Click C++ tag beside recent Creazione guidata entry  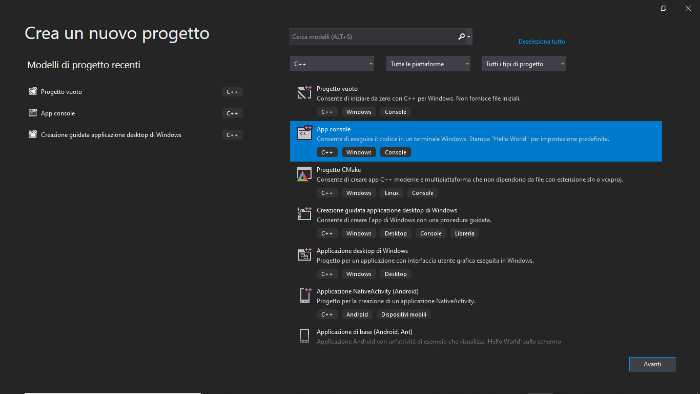232,135
